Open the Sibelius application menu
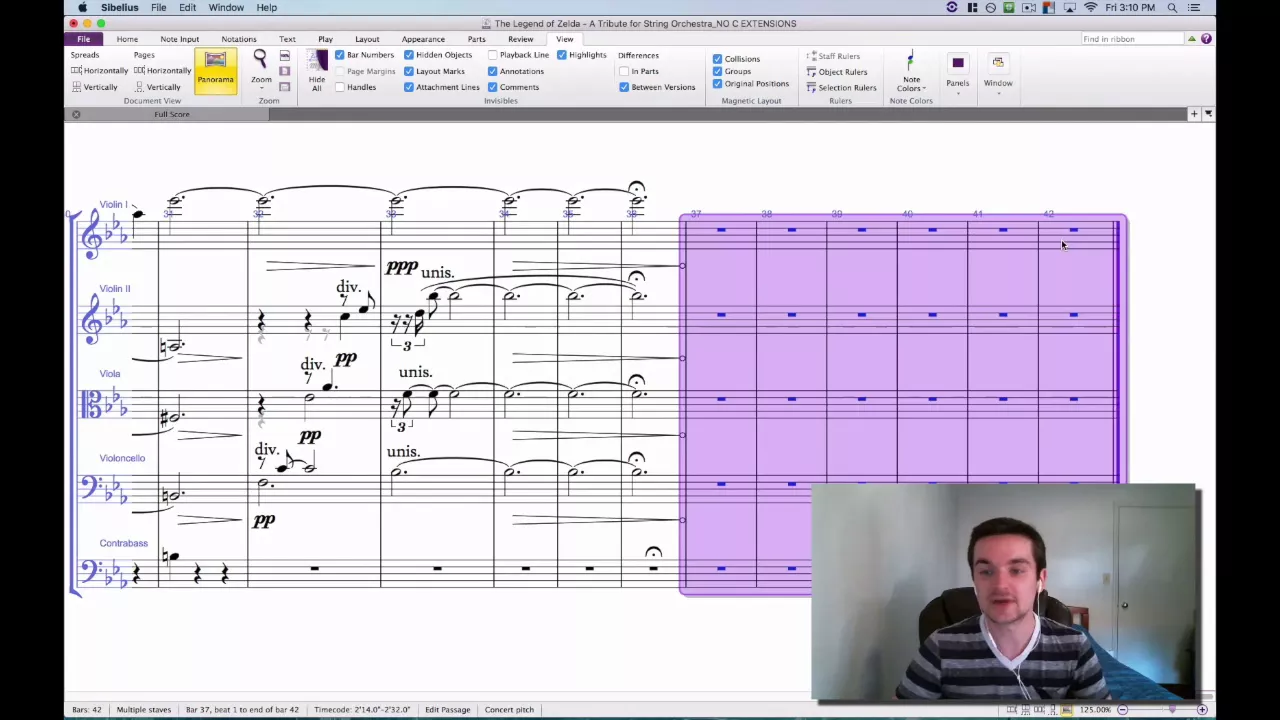 coord(120,8)
